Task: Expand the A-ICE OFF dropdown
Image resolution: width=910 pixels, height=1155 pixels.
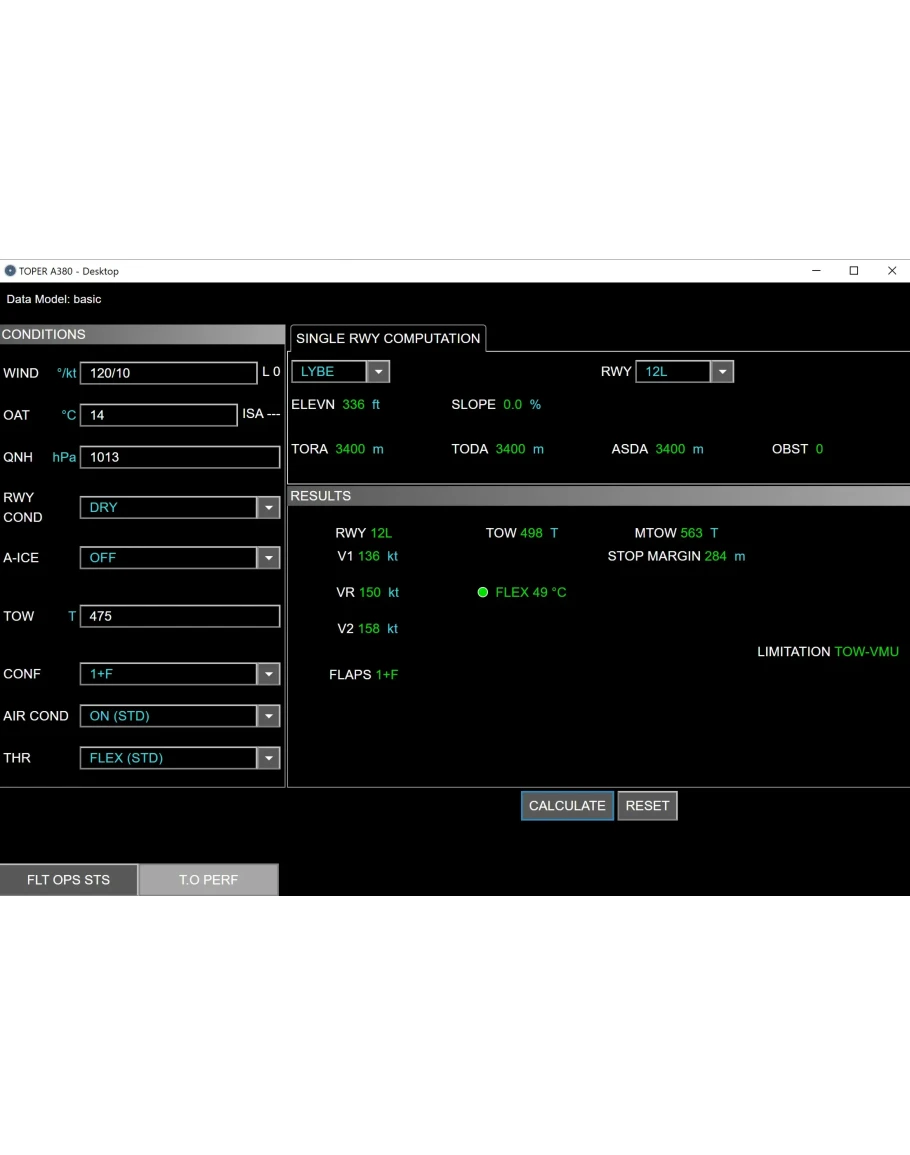Action: [x=268, y=558]
